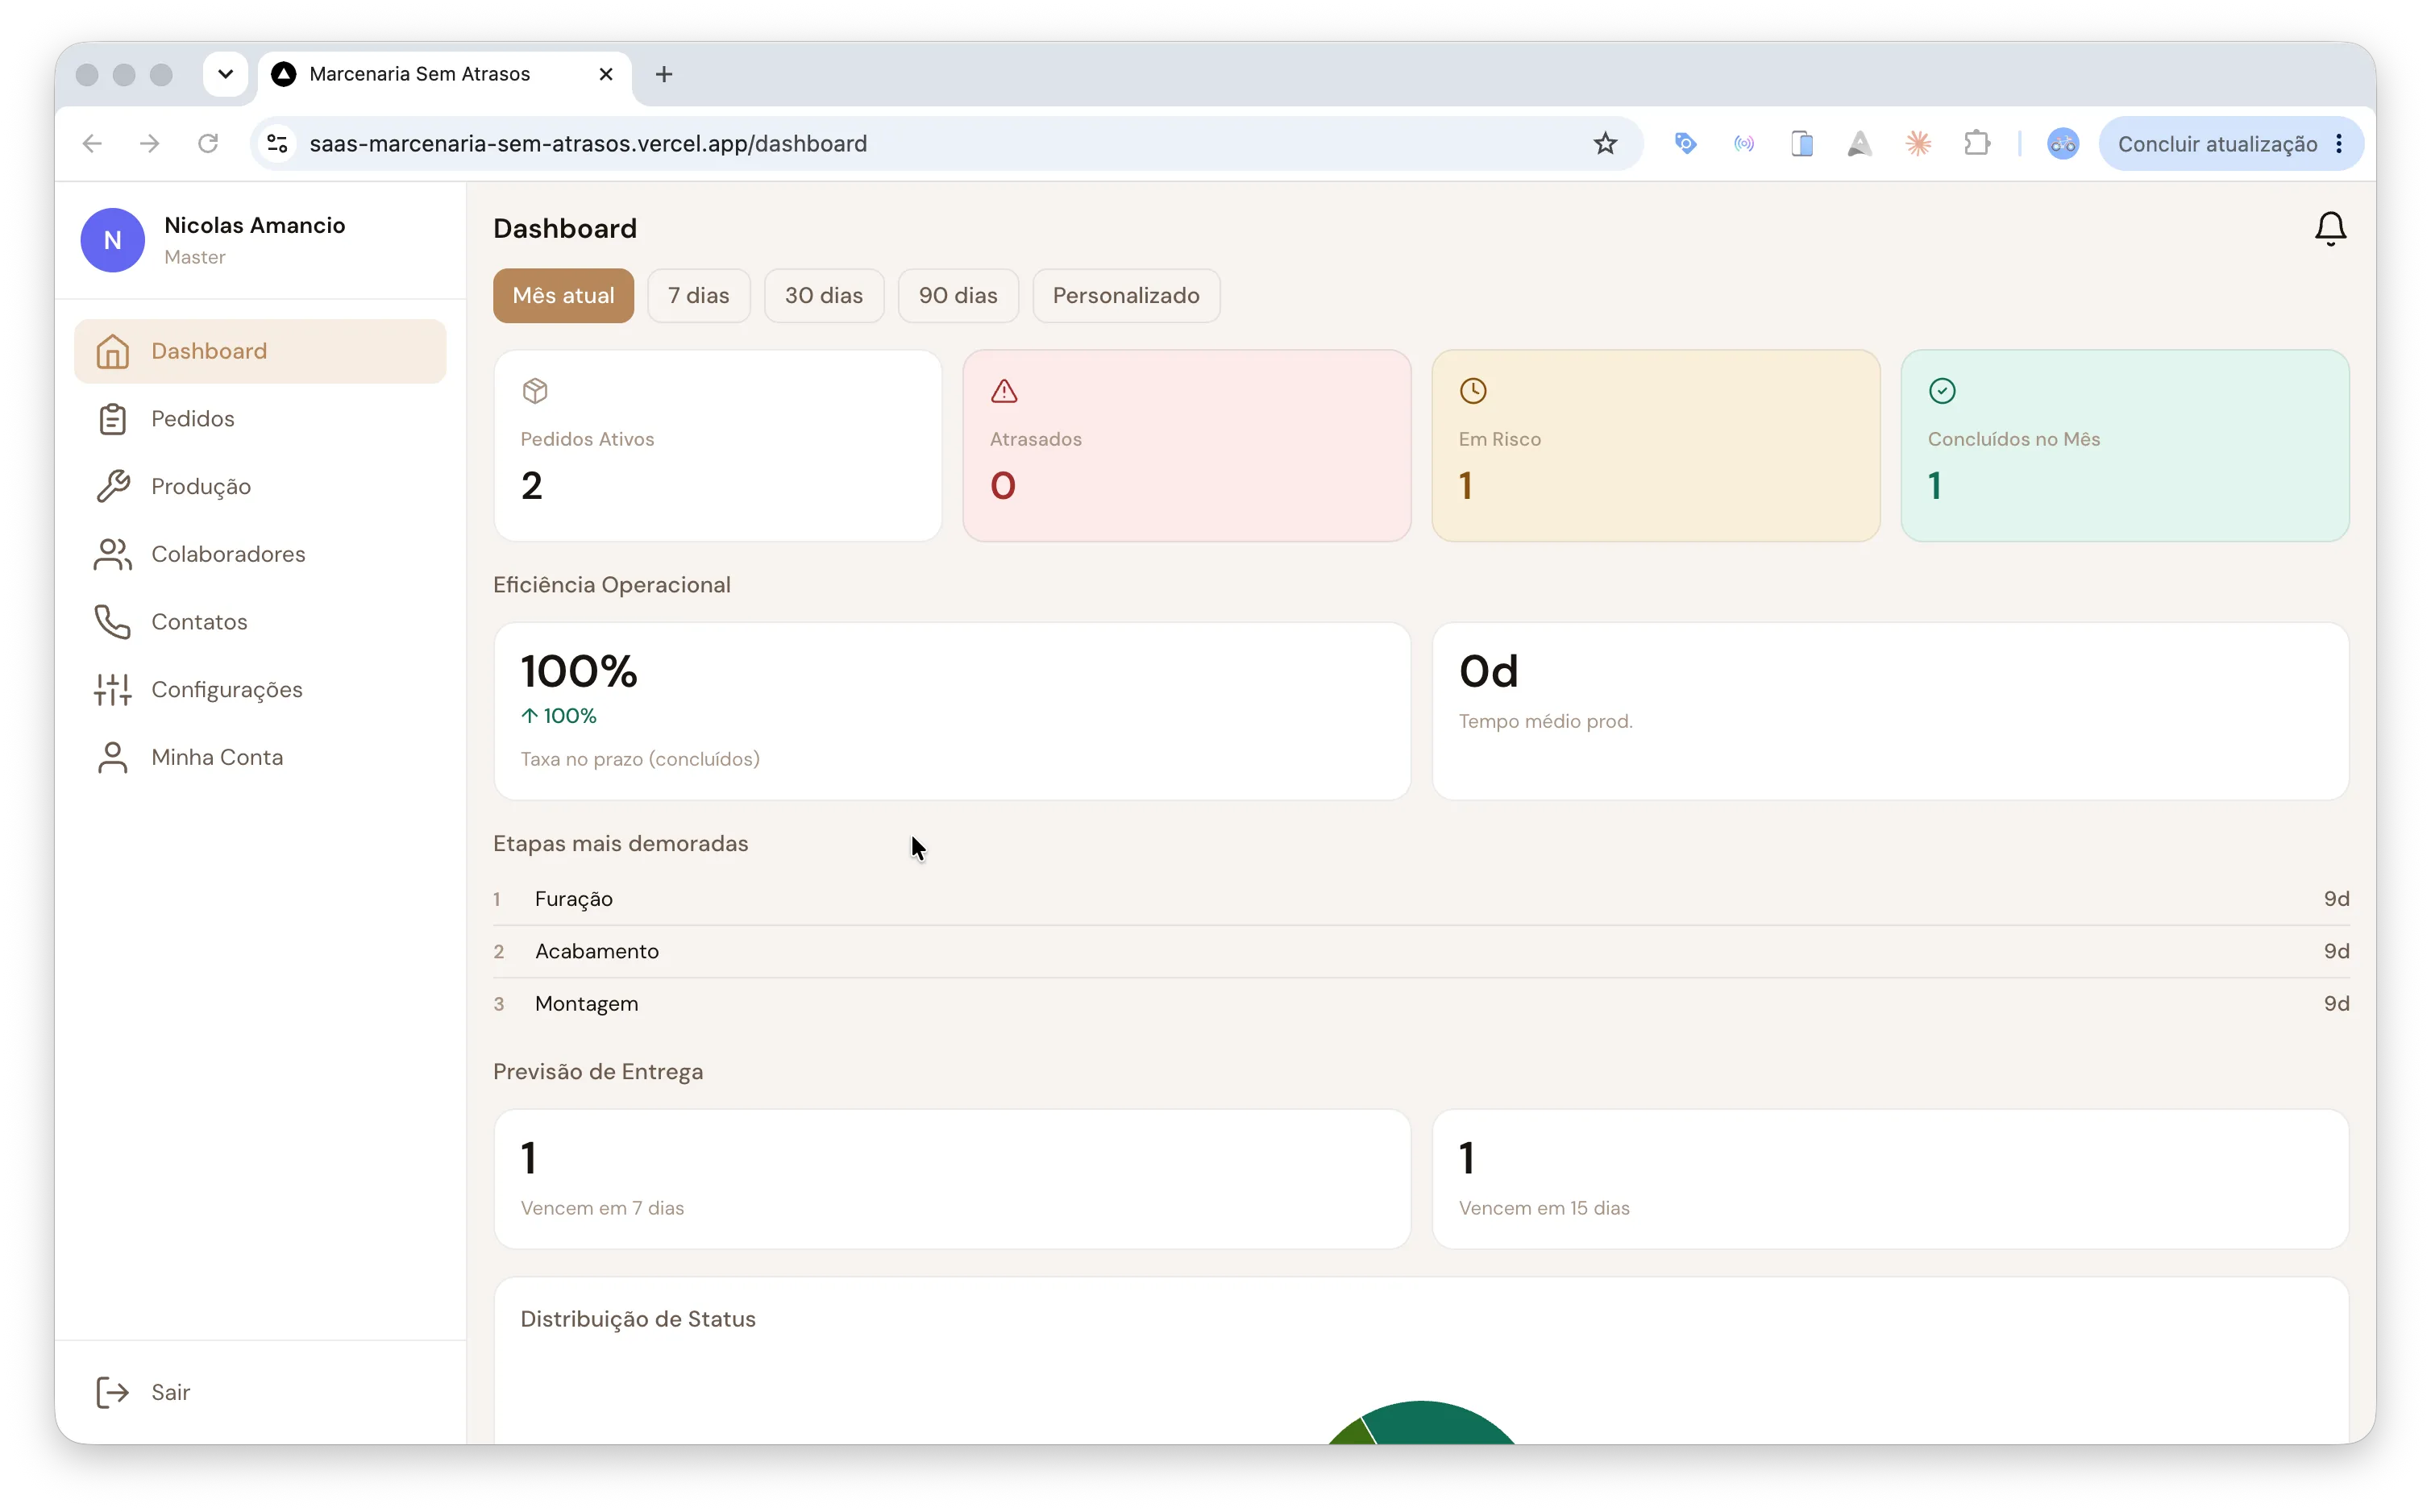Click the Montagem row in slowest stages

(1421, 1003)
